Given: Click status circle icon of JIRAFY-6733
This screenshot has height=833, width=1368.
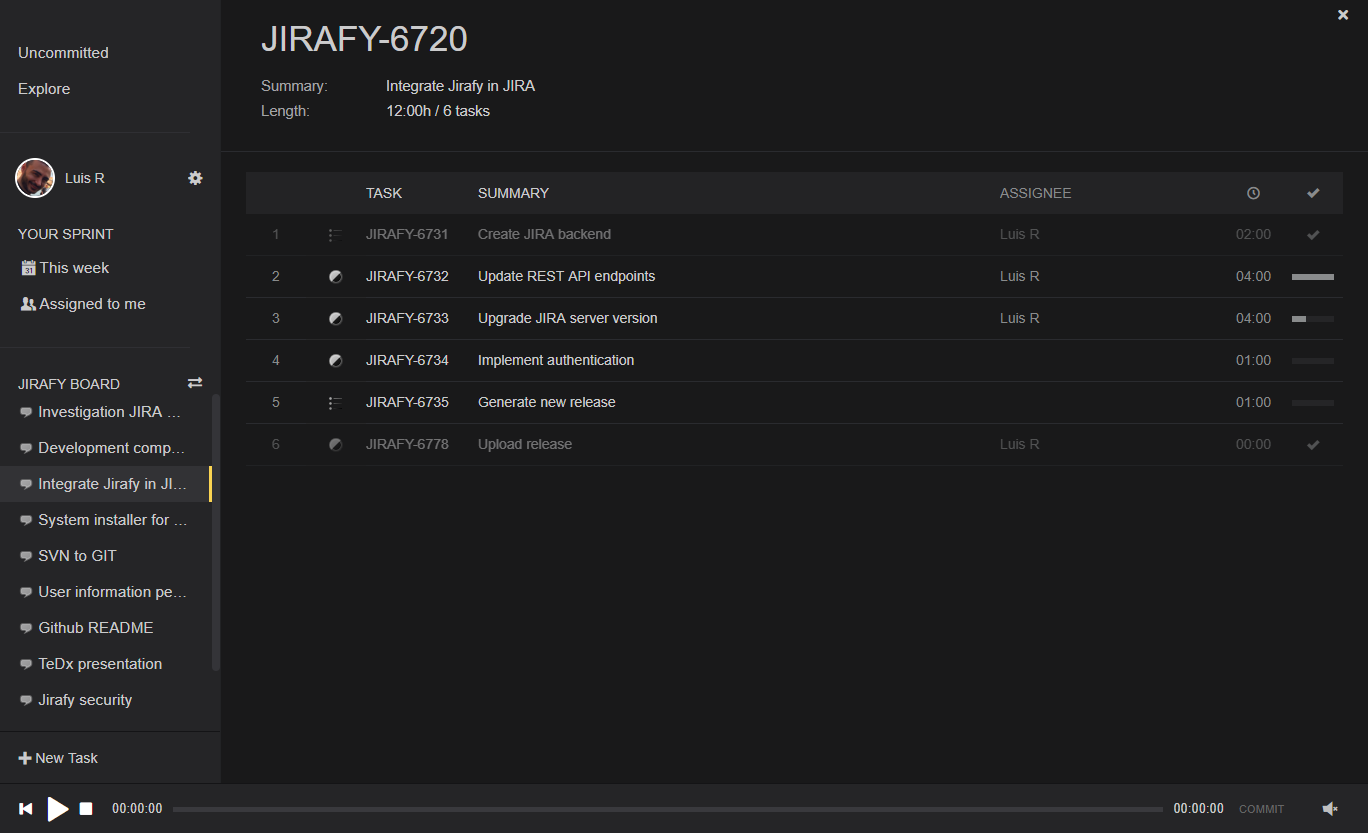Looking at the screenshot, I should click(335, 319).
